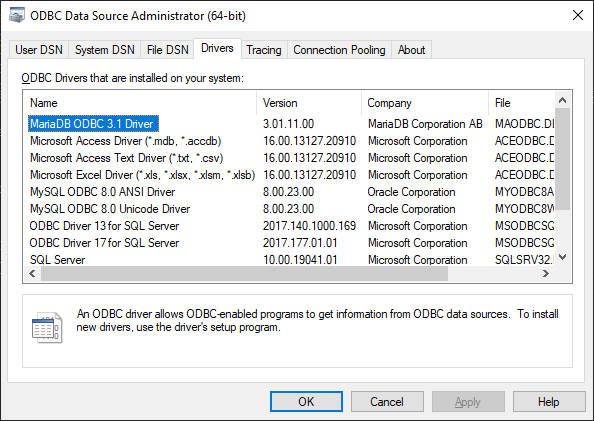Sort by the Version column header
Screen dimensions: 594x421
[309, 103]
